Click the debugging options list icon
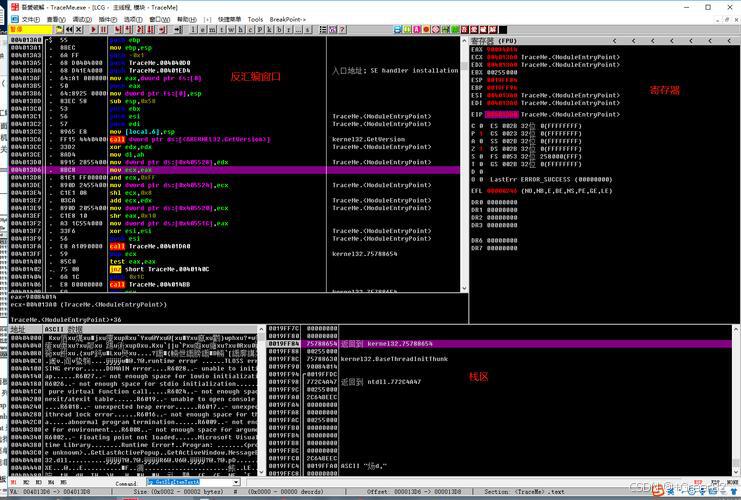 323,29
